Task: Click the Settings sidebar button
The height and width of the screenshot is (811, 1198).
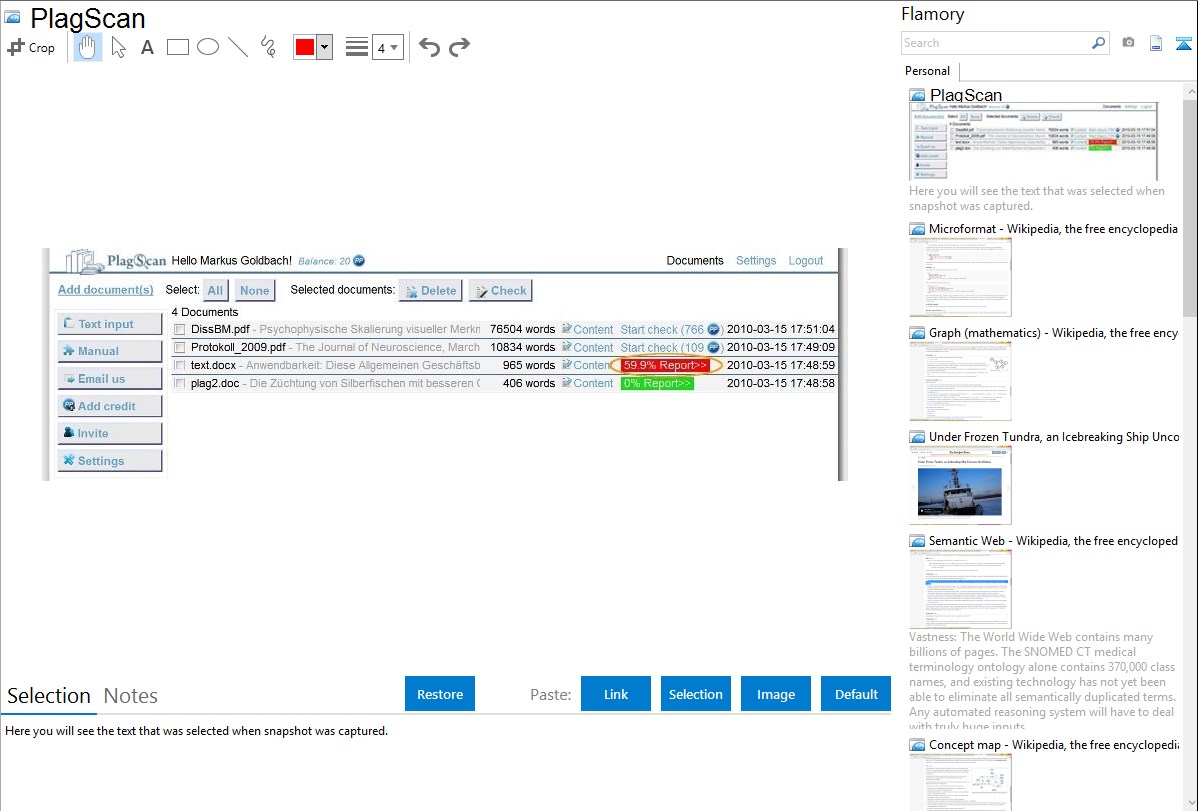Action: pos(109,461)
